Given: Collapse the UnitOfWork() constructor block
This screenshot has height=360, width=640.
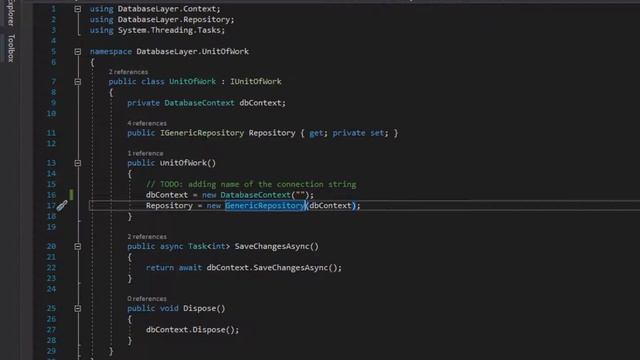Looking at the screenshot, I should [x=78, y=163].
